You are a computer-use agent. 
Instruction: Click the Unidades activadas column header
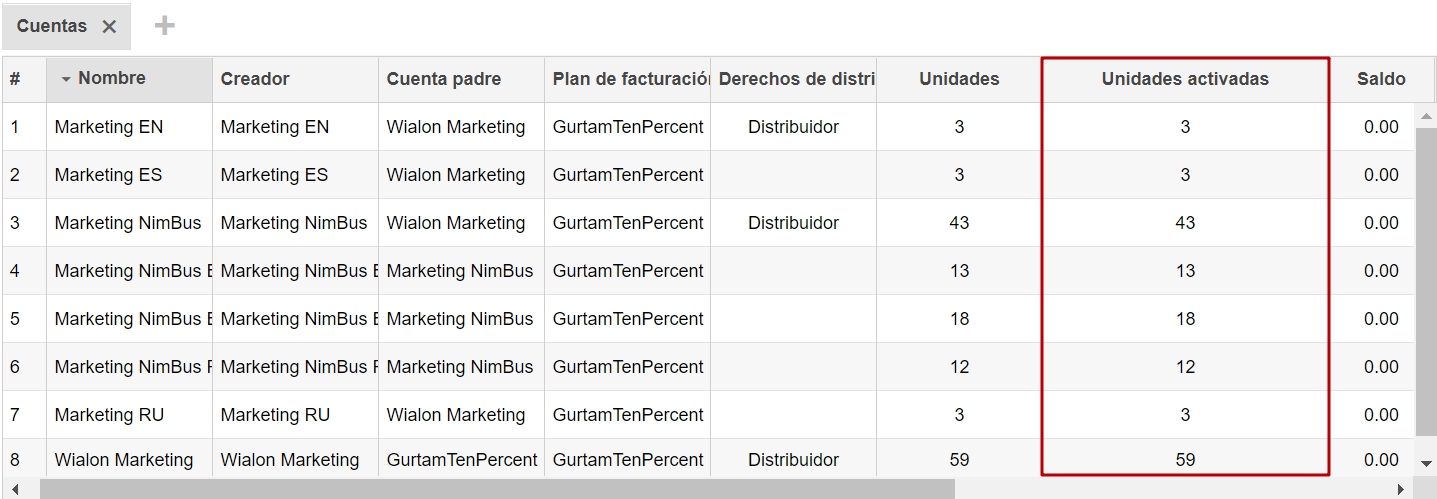point(1185,79)
